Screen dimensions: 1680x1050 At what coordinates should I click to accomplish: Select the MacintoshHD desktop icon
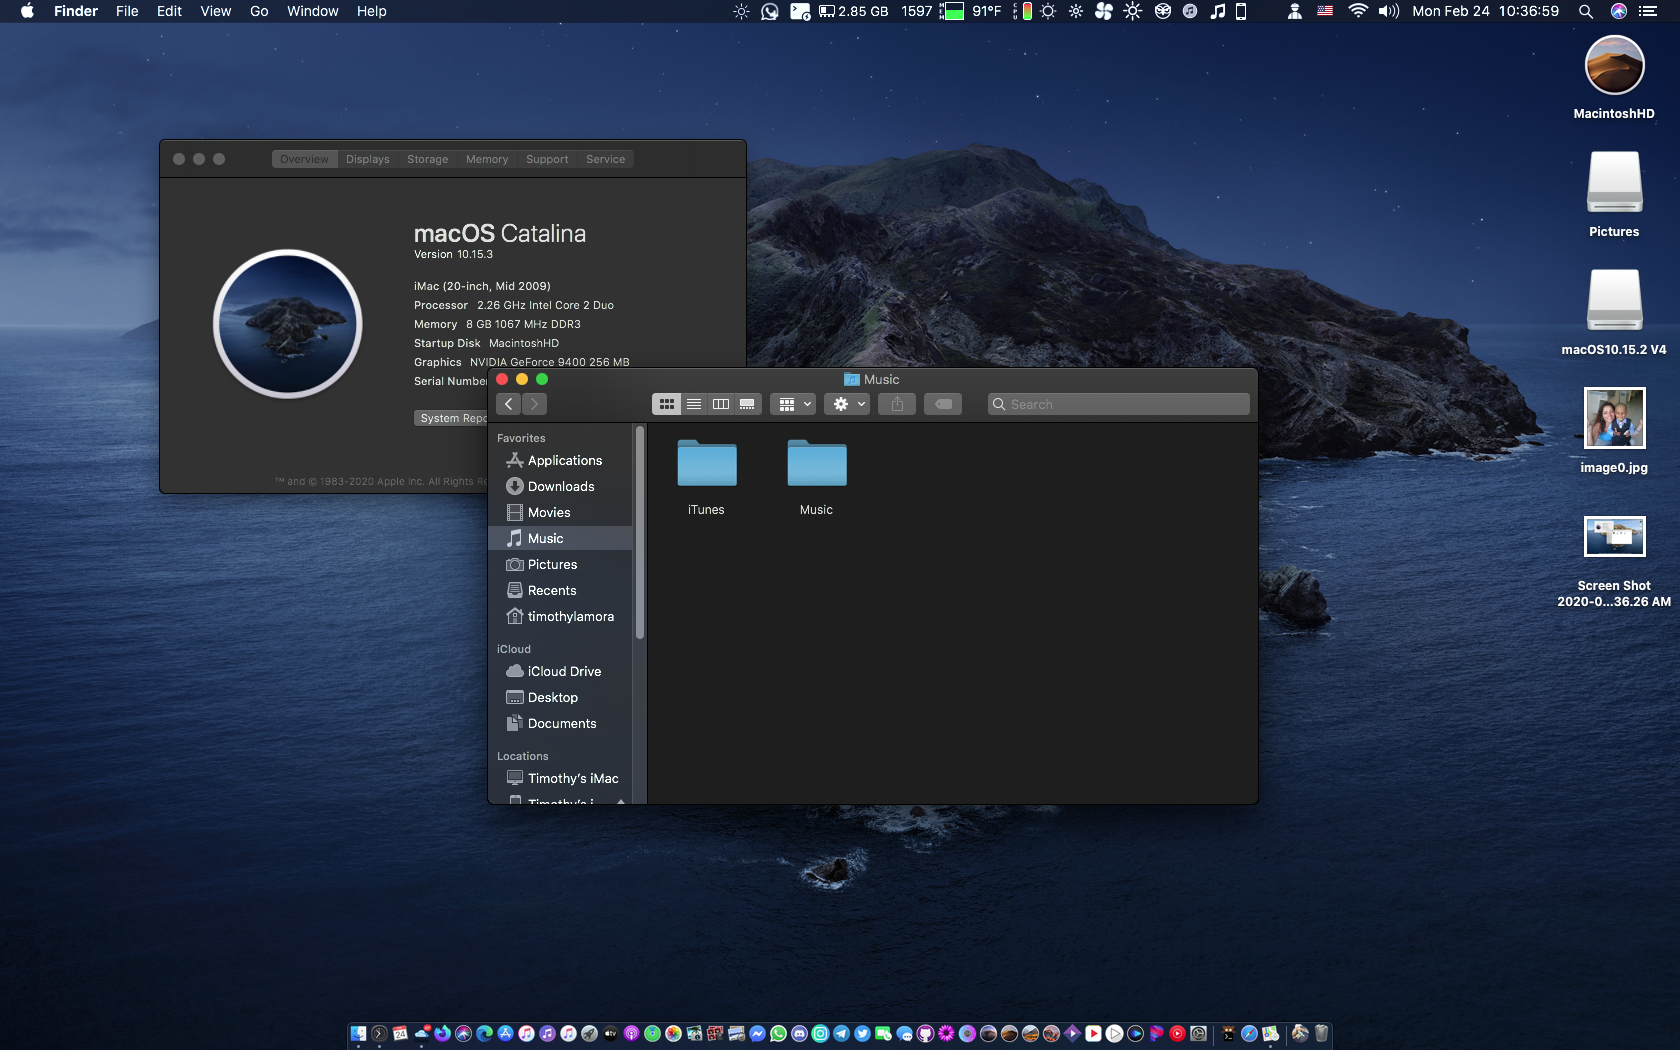1614,77
